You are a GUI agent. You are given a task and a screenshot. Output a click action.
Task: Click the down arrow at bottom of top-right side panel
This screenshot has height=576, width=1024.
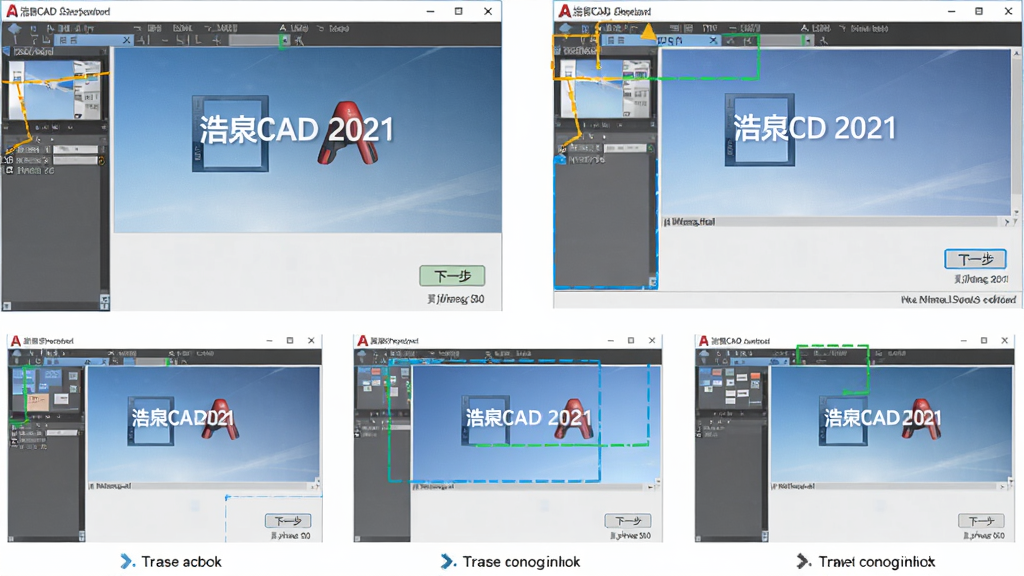[x=652, y=282]
